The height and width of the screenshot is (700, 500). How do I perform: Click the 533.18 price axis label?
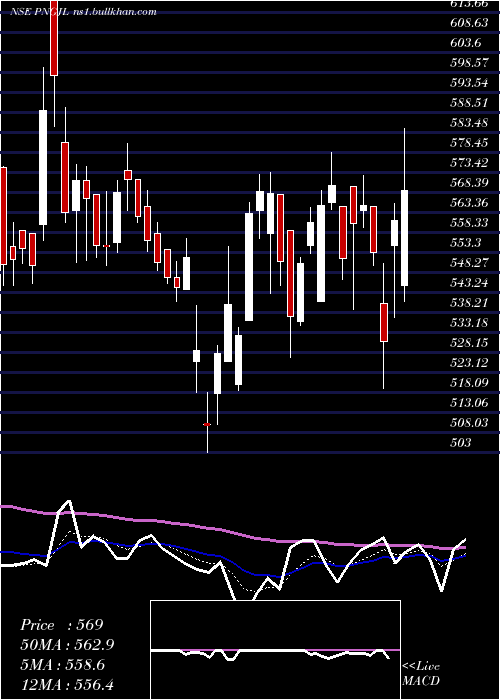coord(469,322)
